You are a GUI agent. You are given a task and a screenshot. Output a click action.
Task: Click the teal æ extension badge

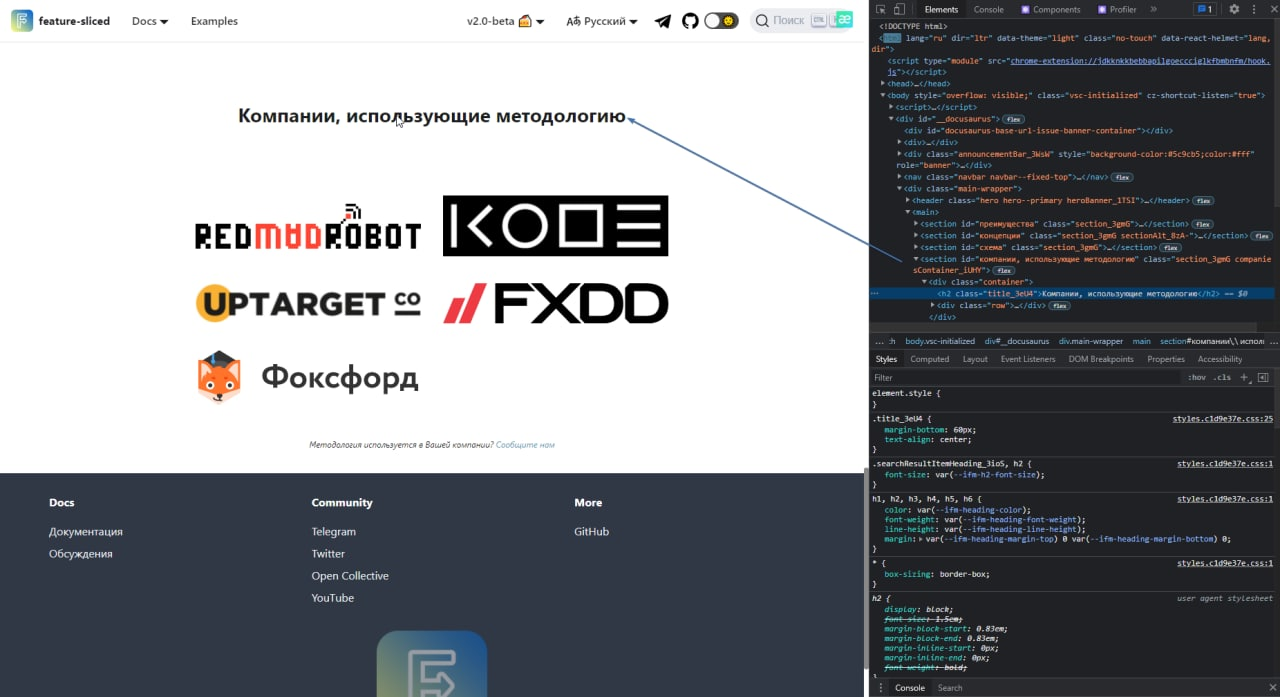pyautogui.click(x=845, y=20)
